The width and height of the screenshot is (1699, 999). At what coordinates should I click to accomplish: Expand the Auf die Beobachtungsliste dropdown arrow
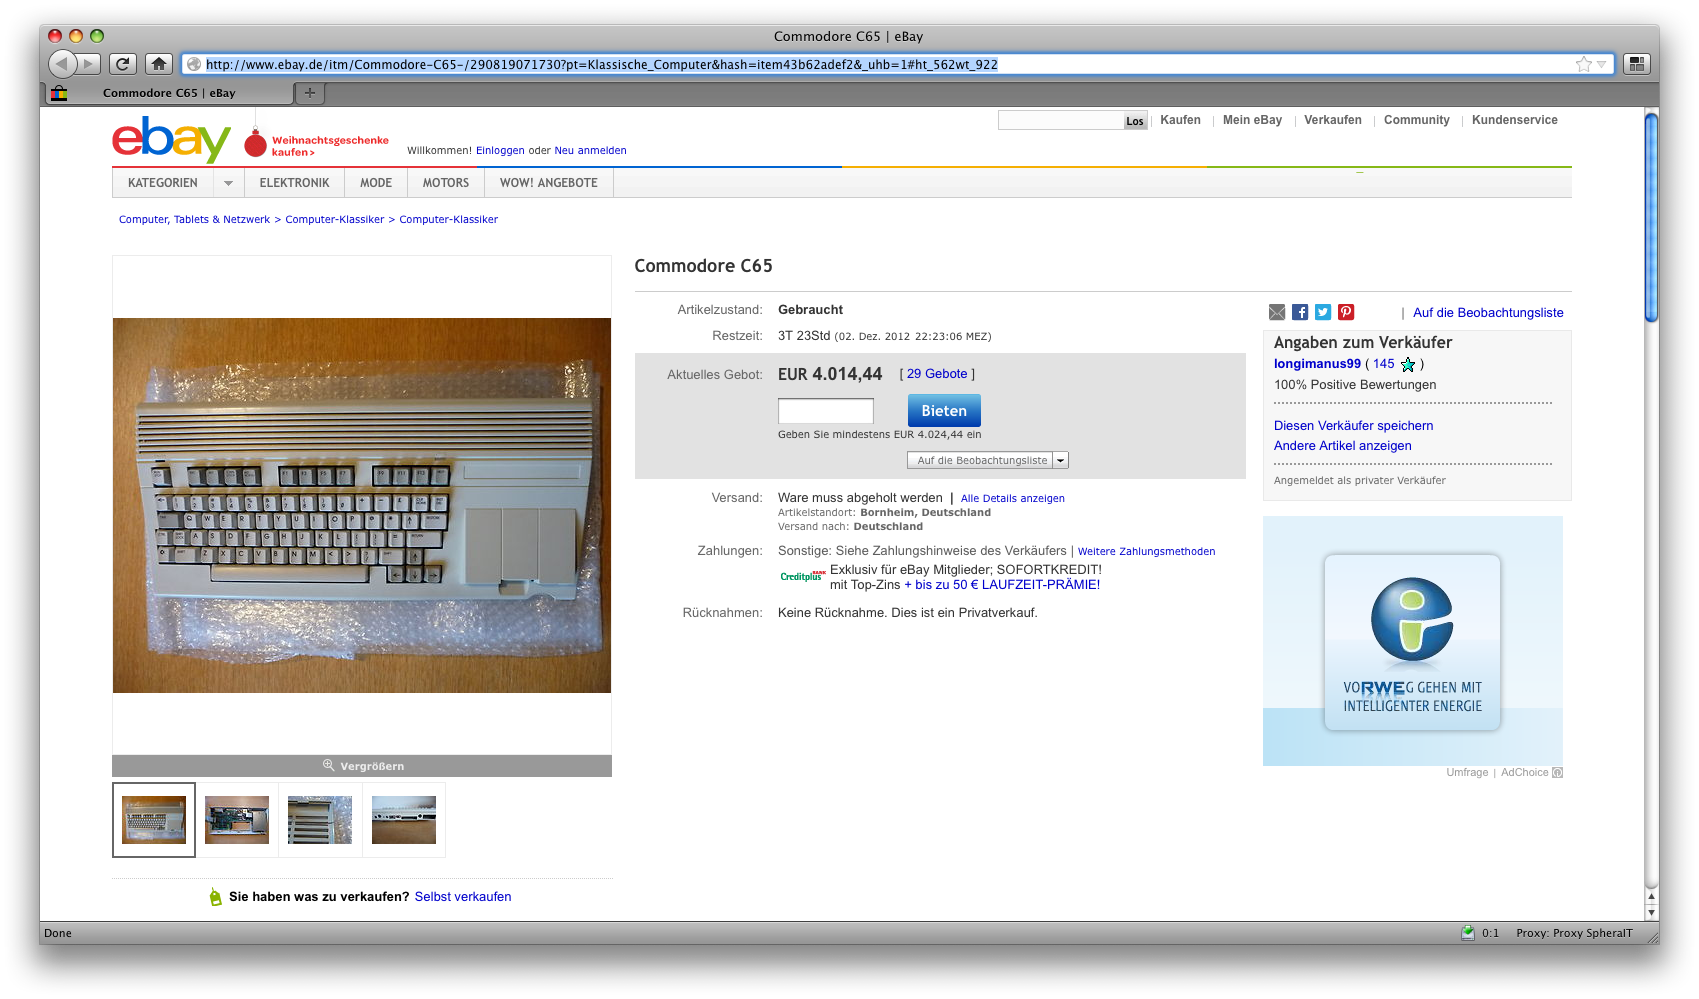(x=1061, y=460)
